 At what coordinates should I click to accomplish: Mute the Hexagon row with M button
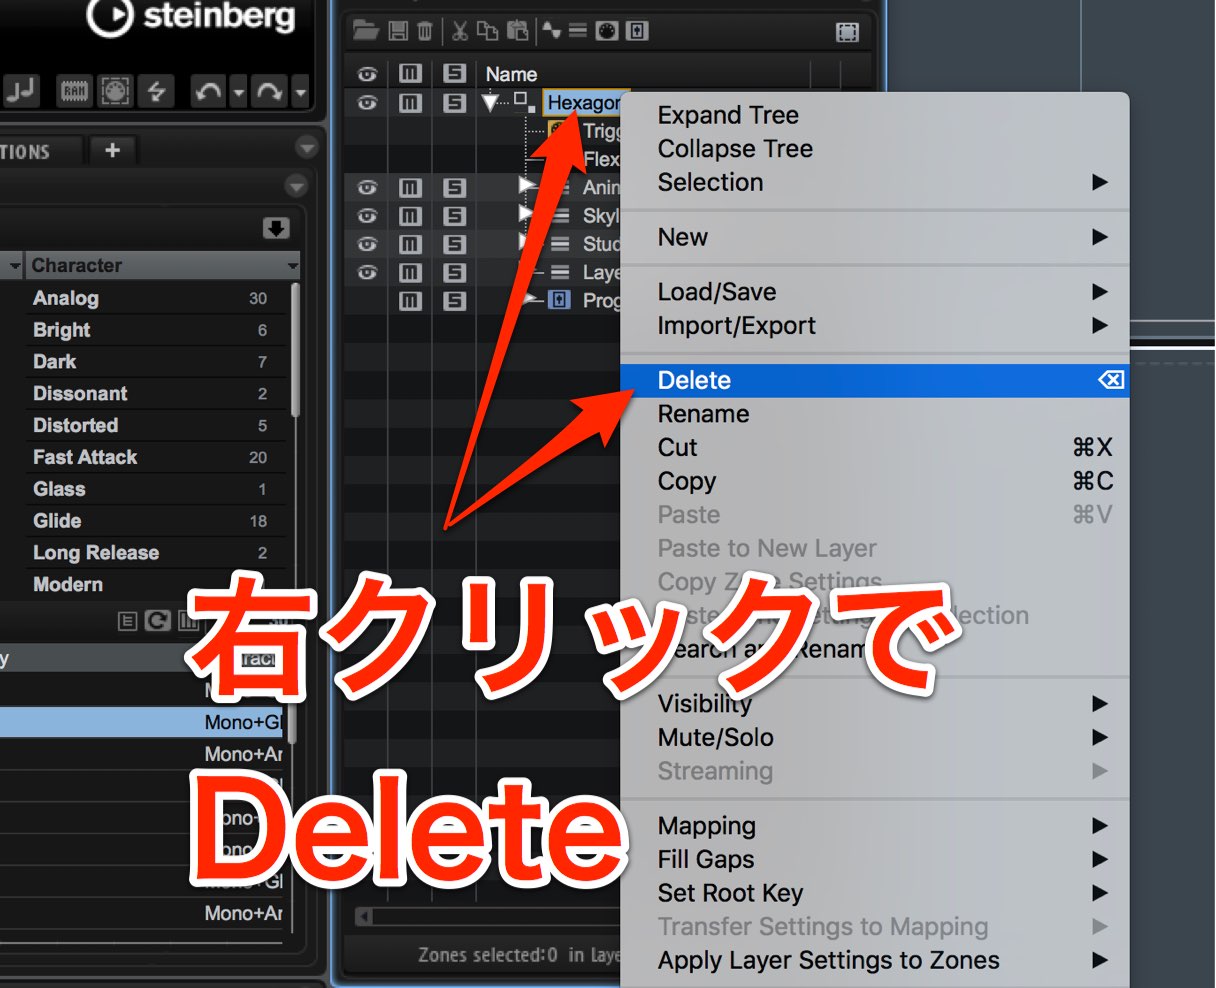tap(411, 103)
